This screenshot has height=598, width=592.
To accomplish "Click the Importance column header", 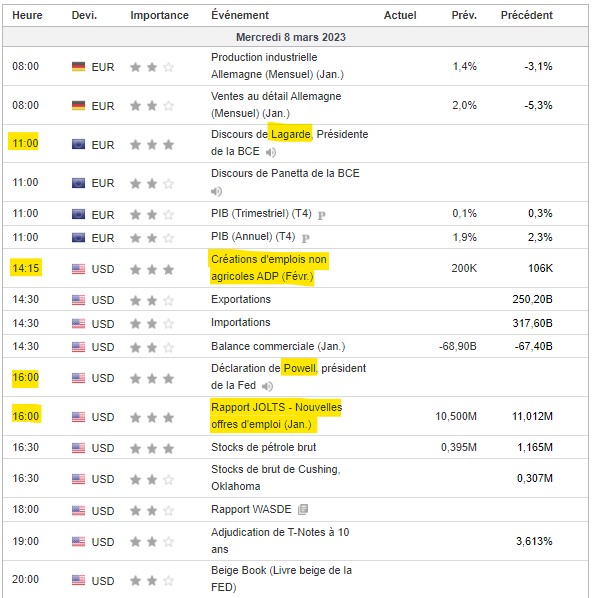I will coord(159,15).
